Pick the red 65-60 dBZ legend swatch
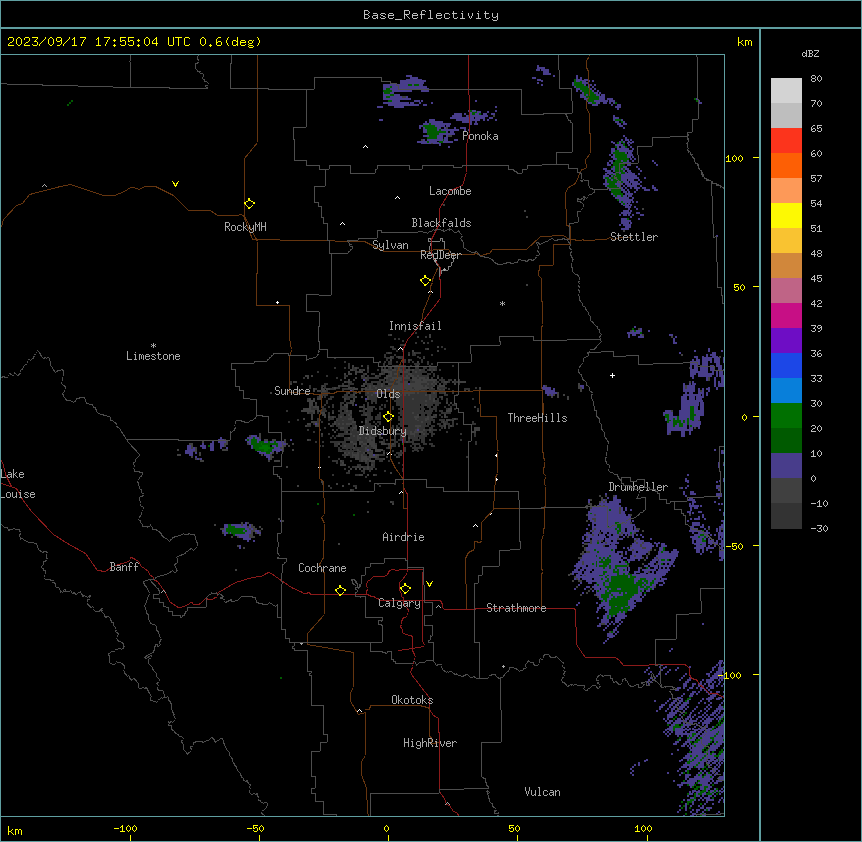The height and width of the screenshot is (842, 862). click(786, 140)
